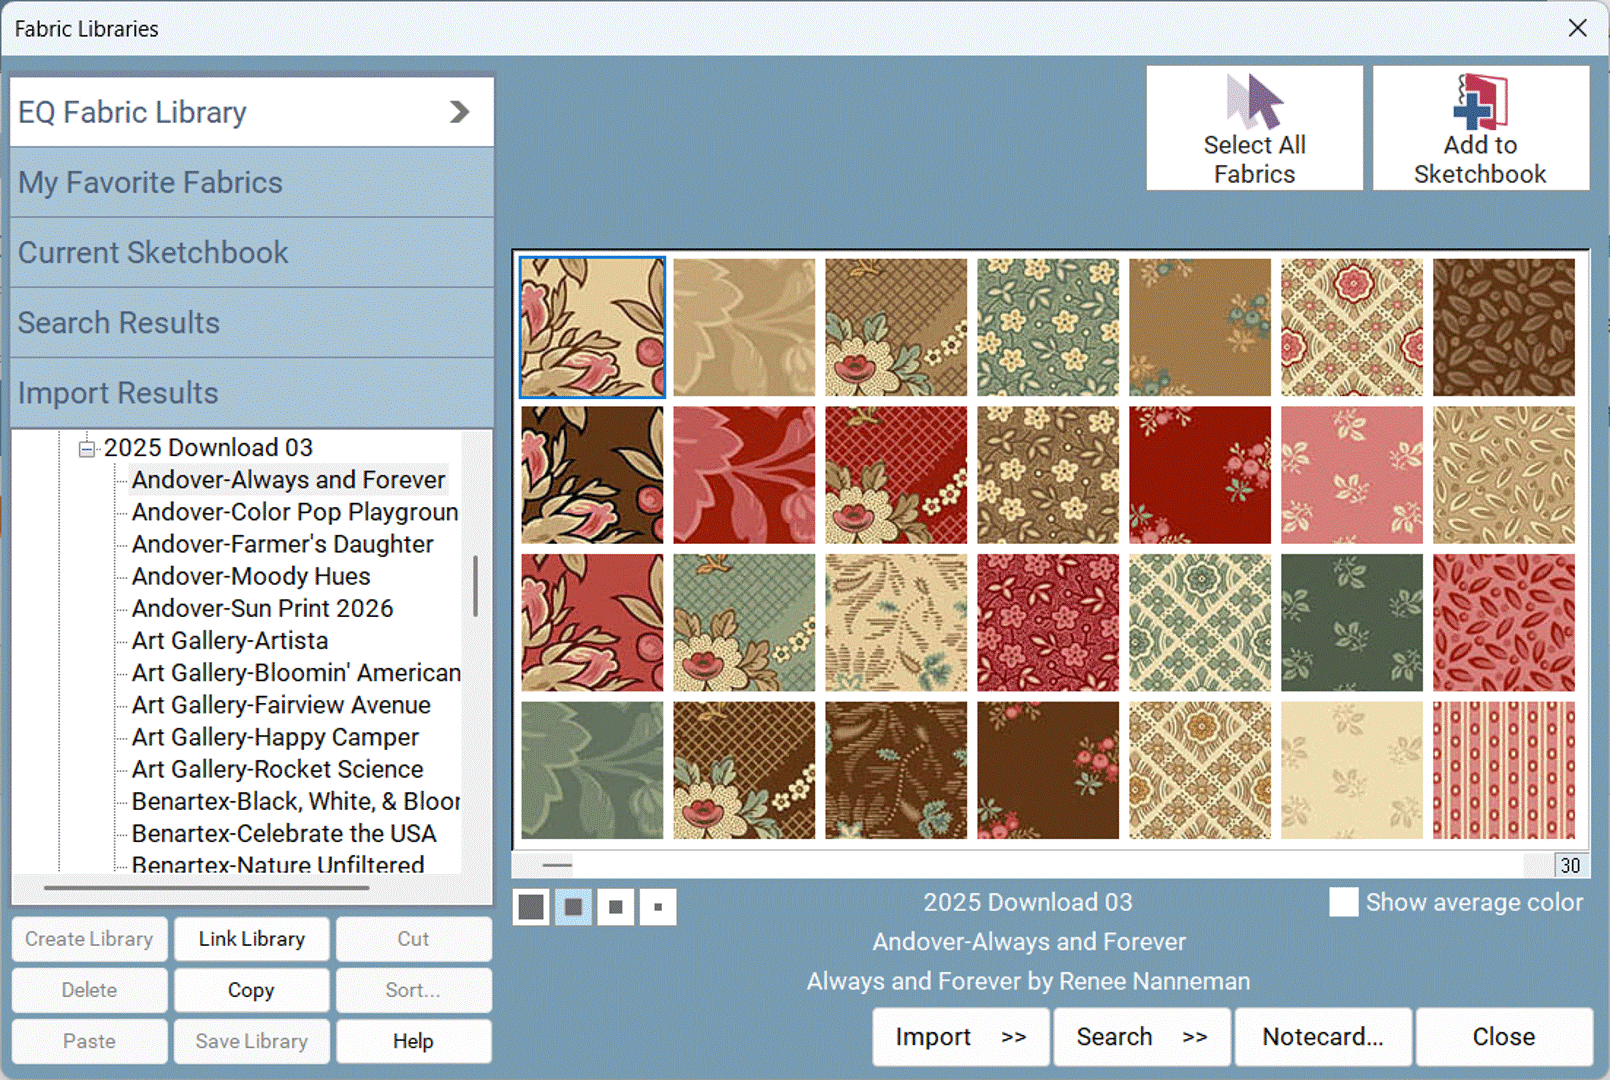Screen dimensions: 1610x1080
Task: Click the Notecard button
Action: pos(1322,1037)
